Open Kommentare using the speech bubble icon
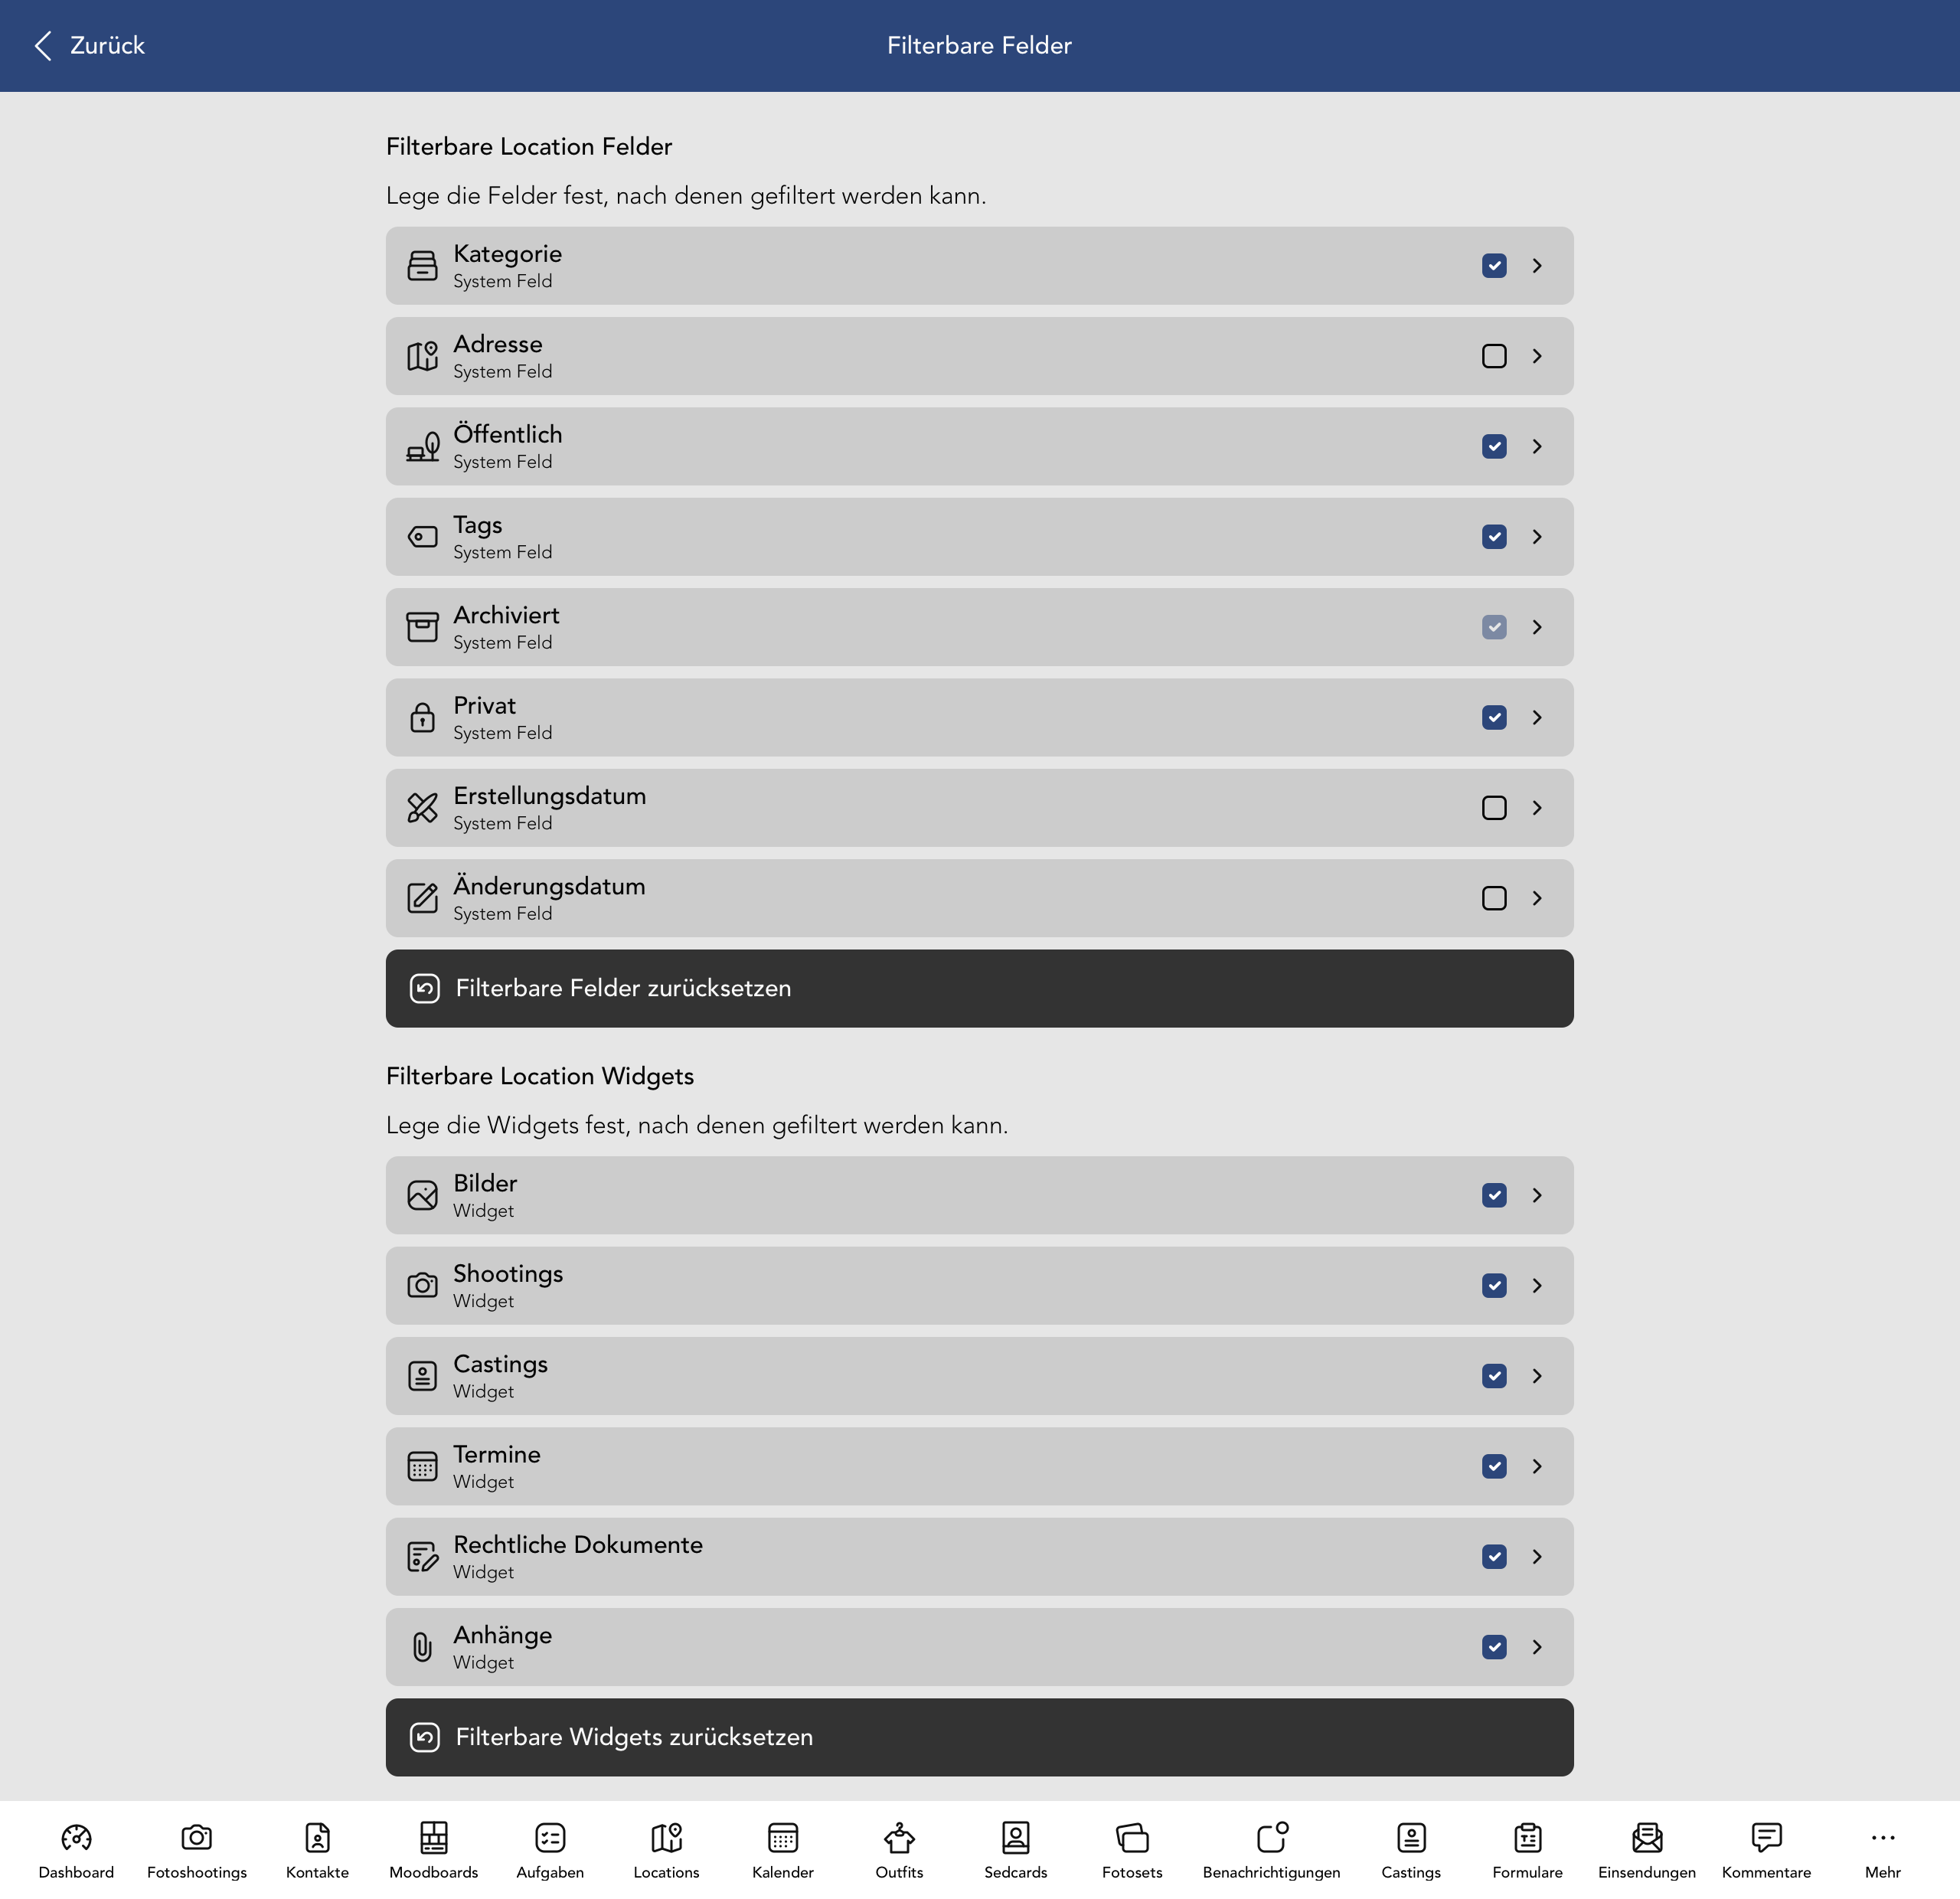 (1766, 1848)
